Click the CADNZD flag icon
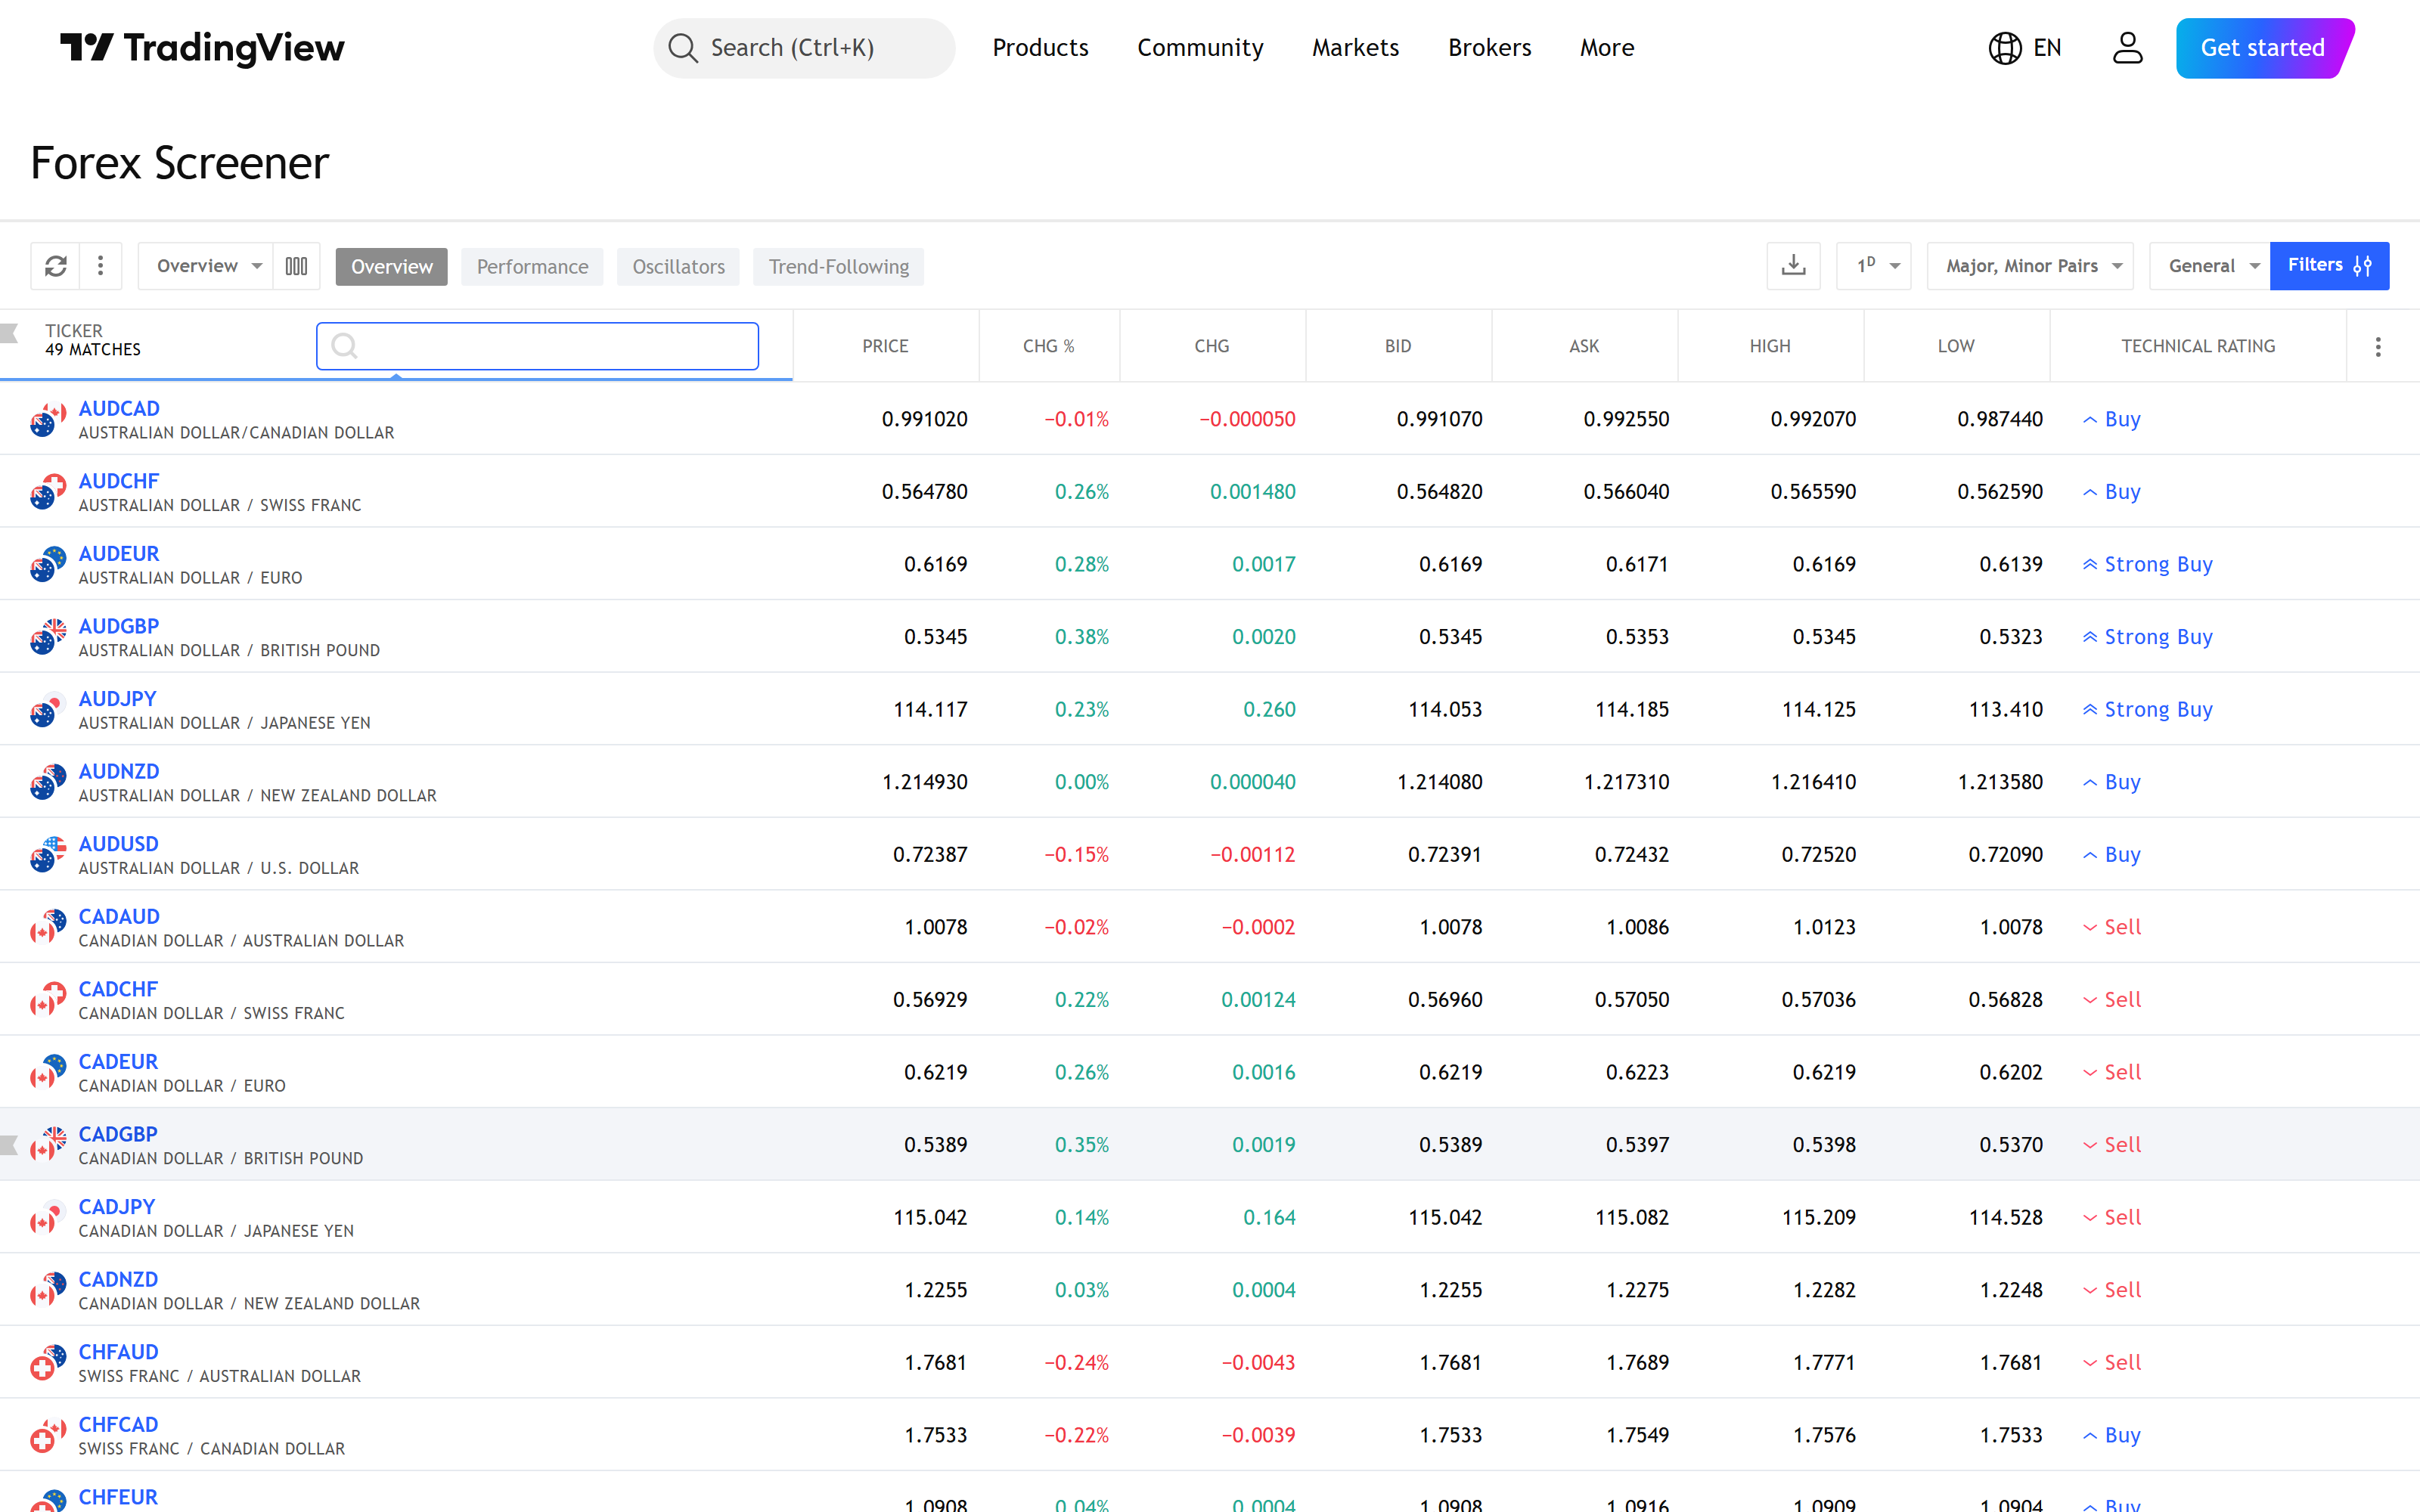Viewport: 2420px width, 1512px height. 47,1290
